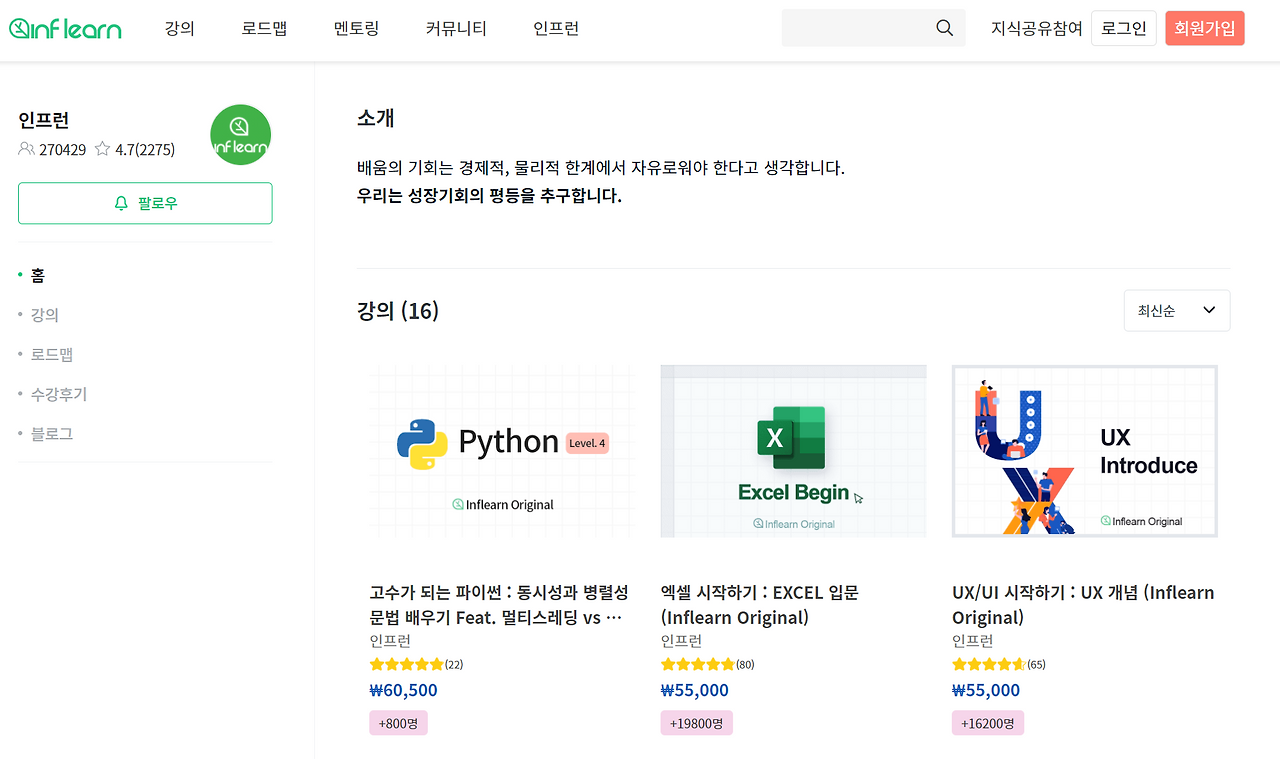Switch to the 수강후기 section in the sidebar
The image size is (1280, 759).
point(58,393)
